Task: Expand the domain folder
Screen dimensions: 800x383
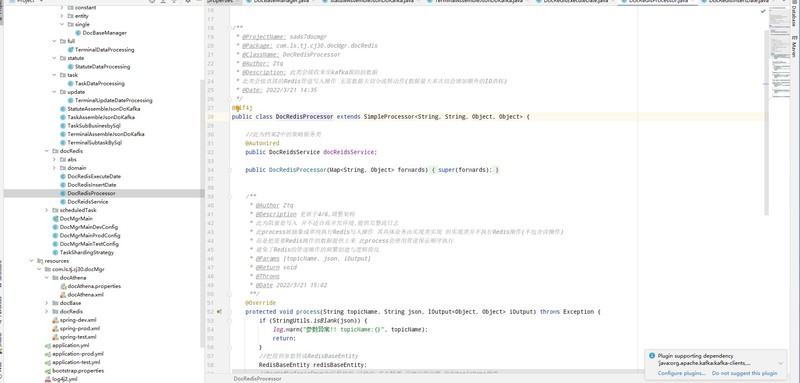Action: (55, 168)
